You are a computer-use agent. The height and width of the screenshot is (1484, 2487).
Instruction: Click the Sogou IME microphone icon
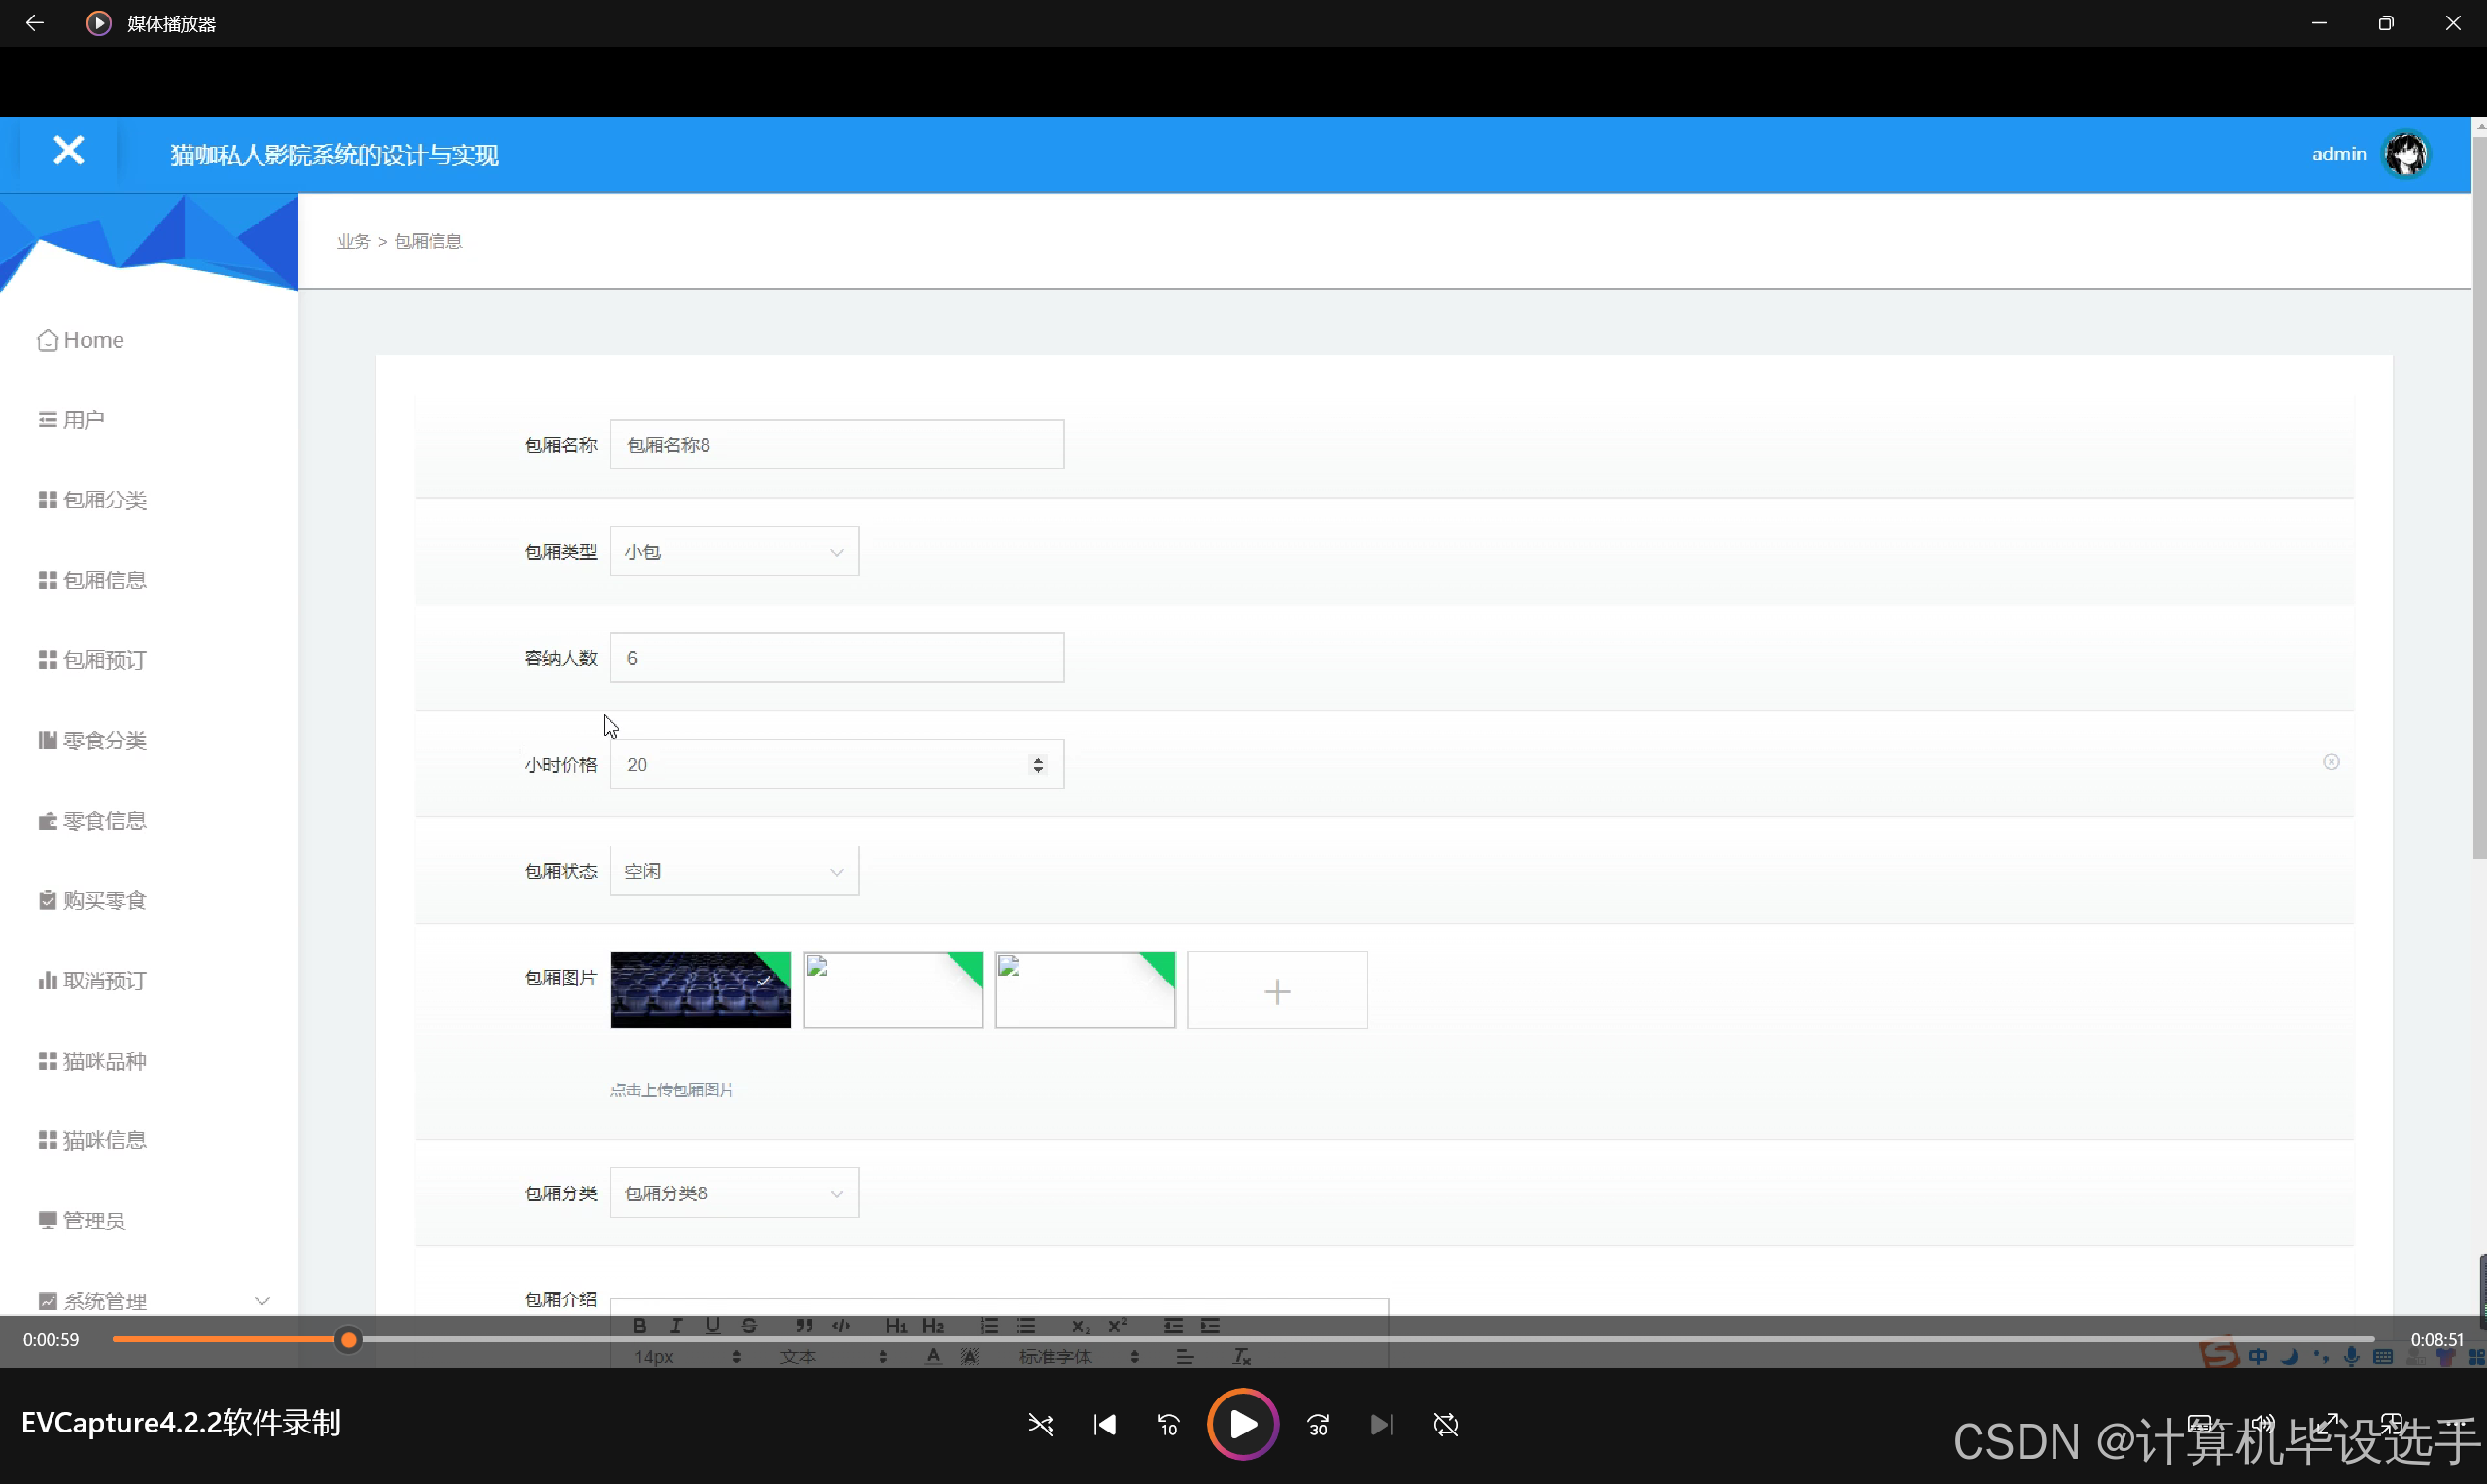pyautogui.click(x=2352, y=1357)
